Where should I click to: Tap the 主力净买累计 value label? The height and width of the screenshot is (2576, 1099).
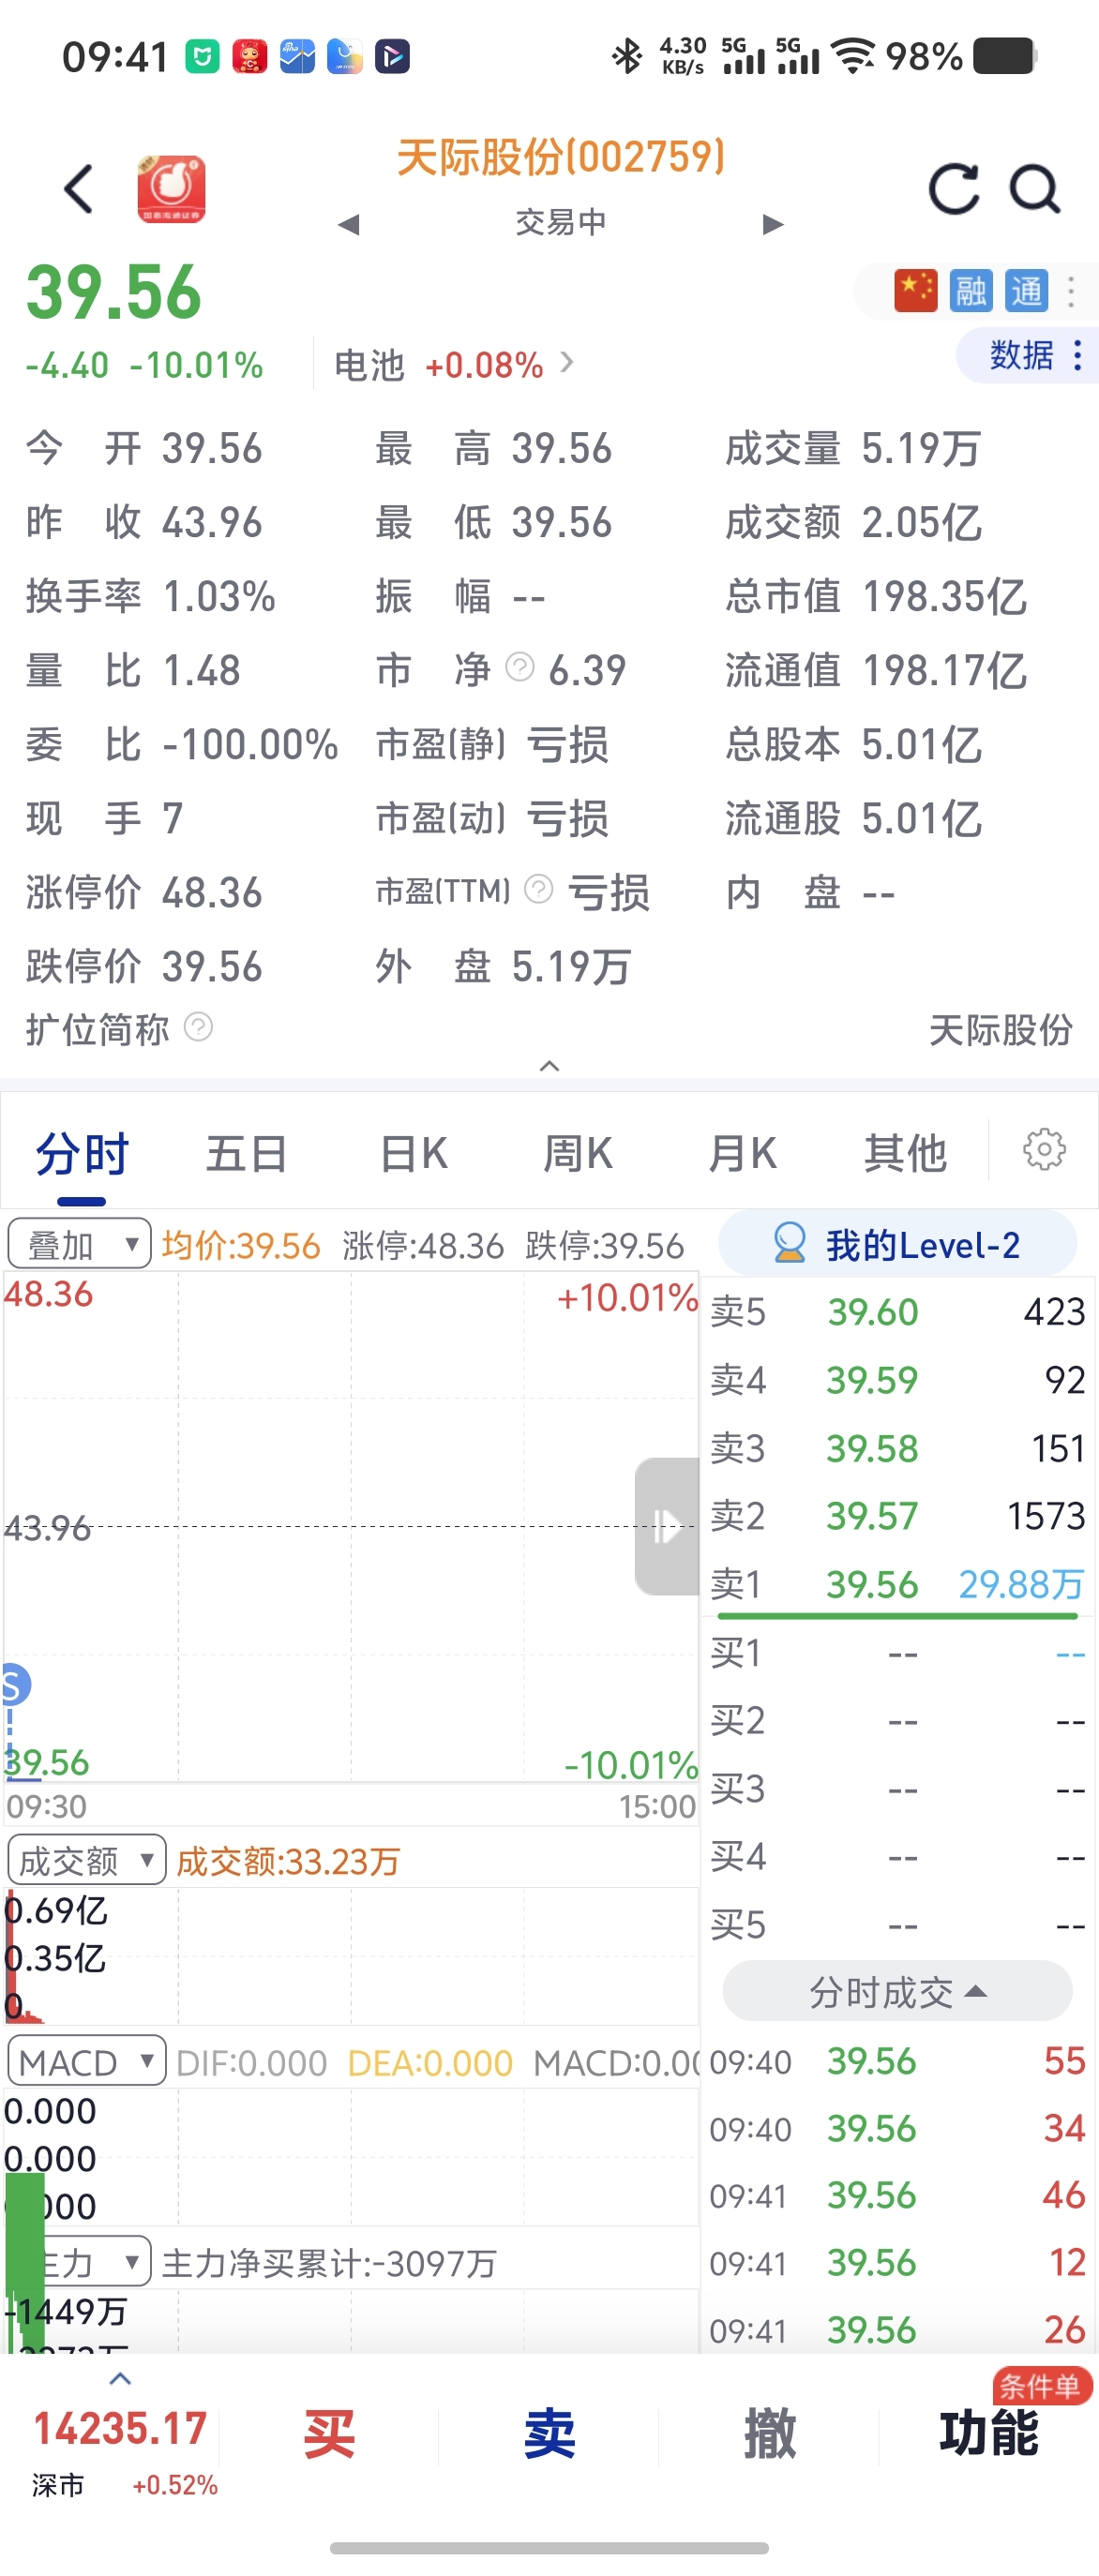[x=329, y=2263]
